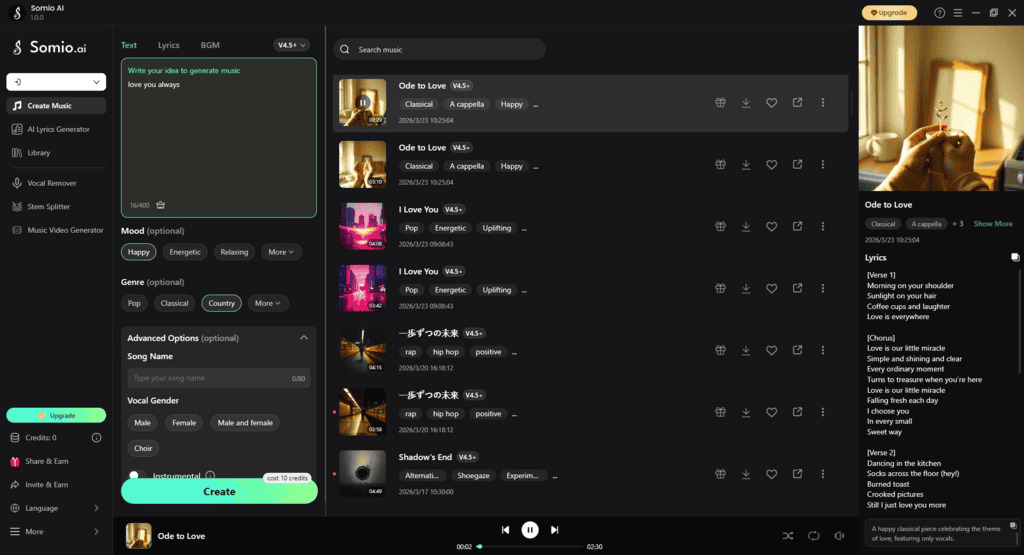Choose the Classical genre chip

tap(174, 303)
